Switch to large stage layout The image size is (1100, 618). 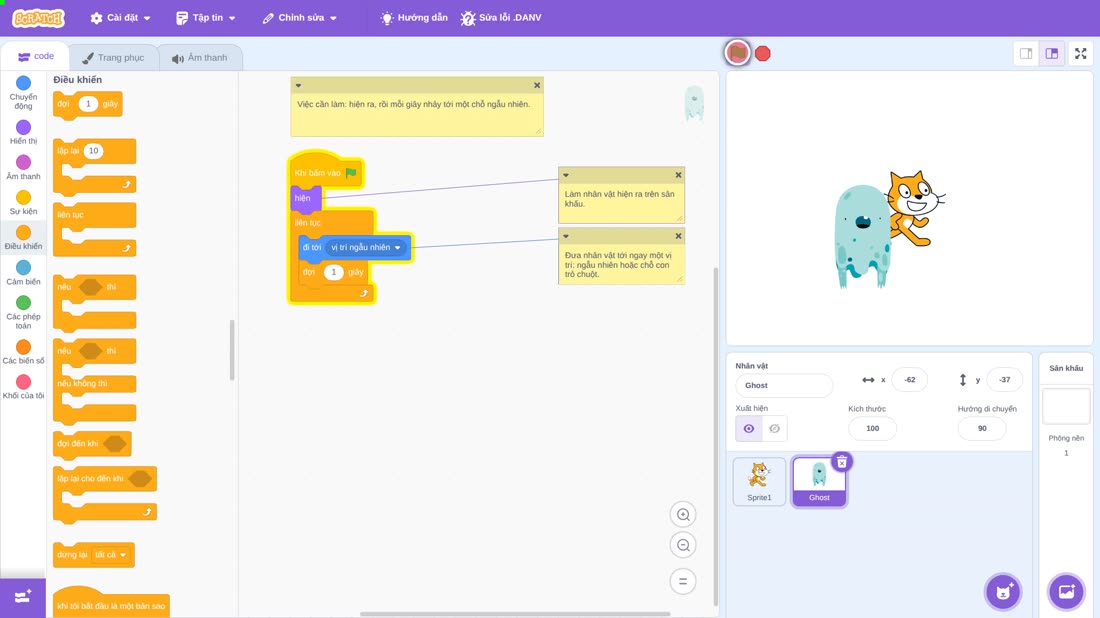coord(1052,53)
